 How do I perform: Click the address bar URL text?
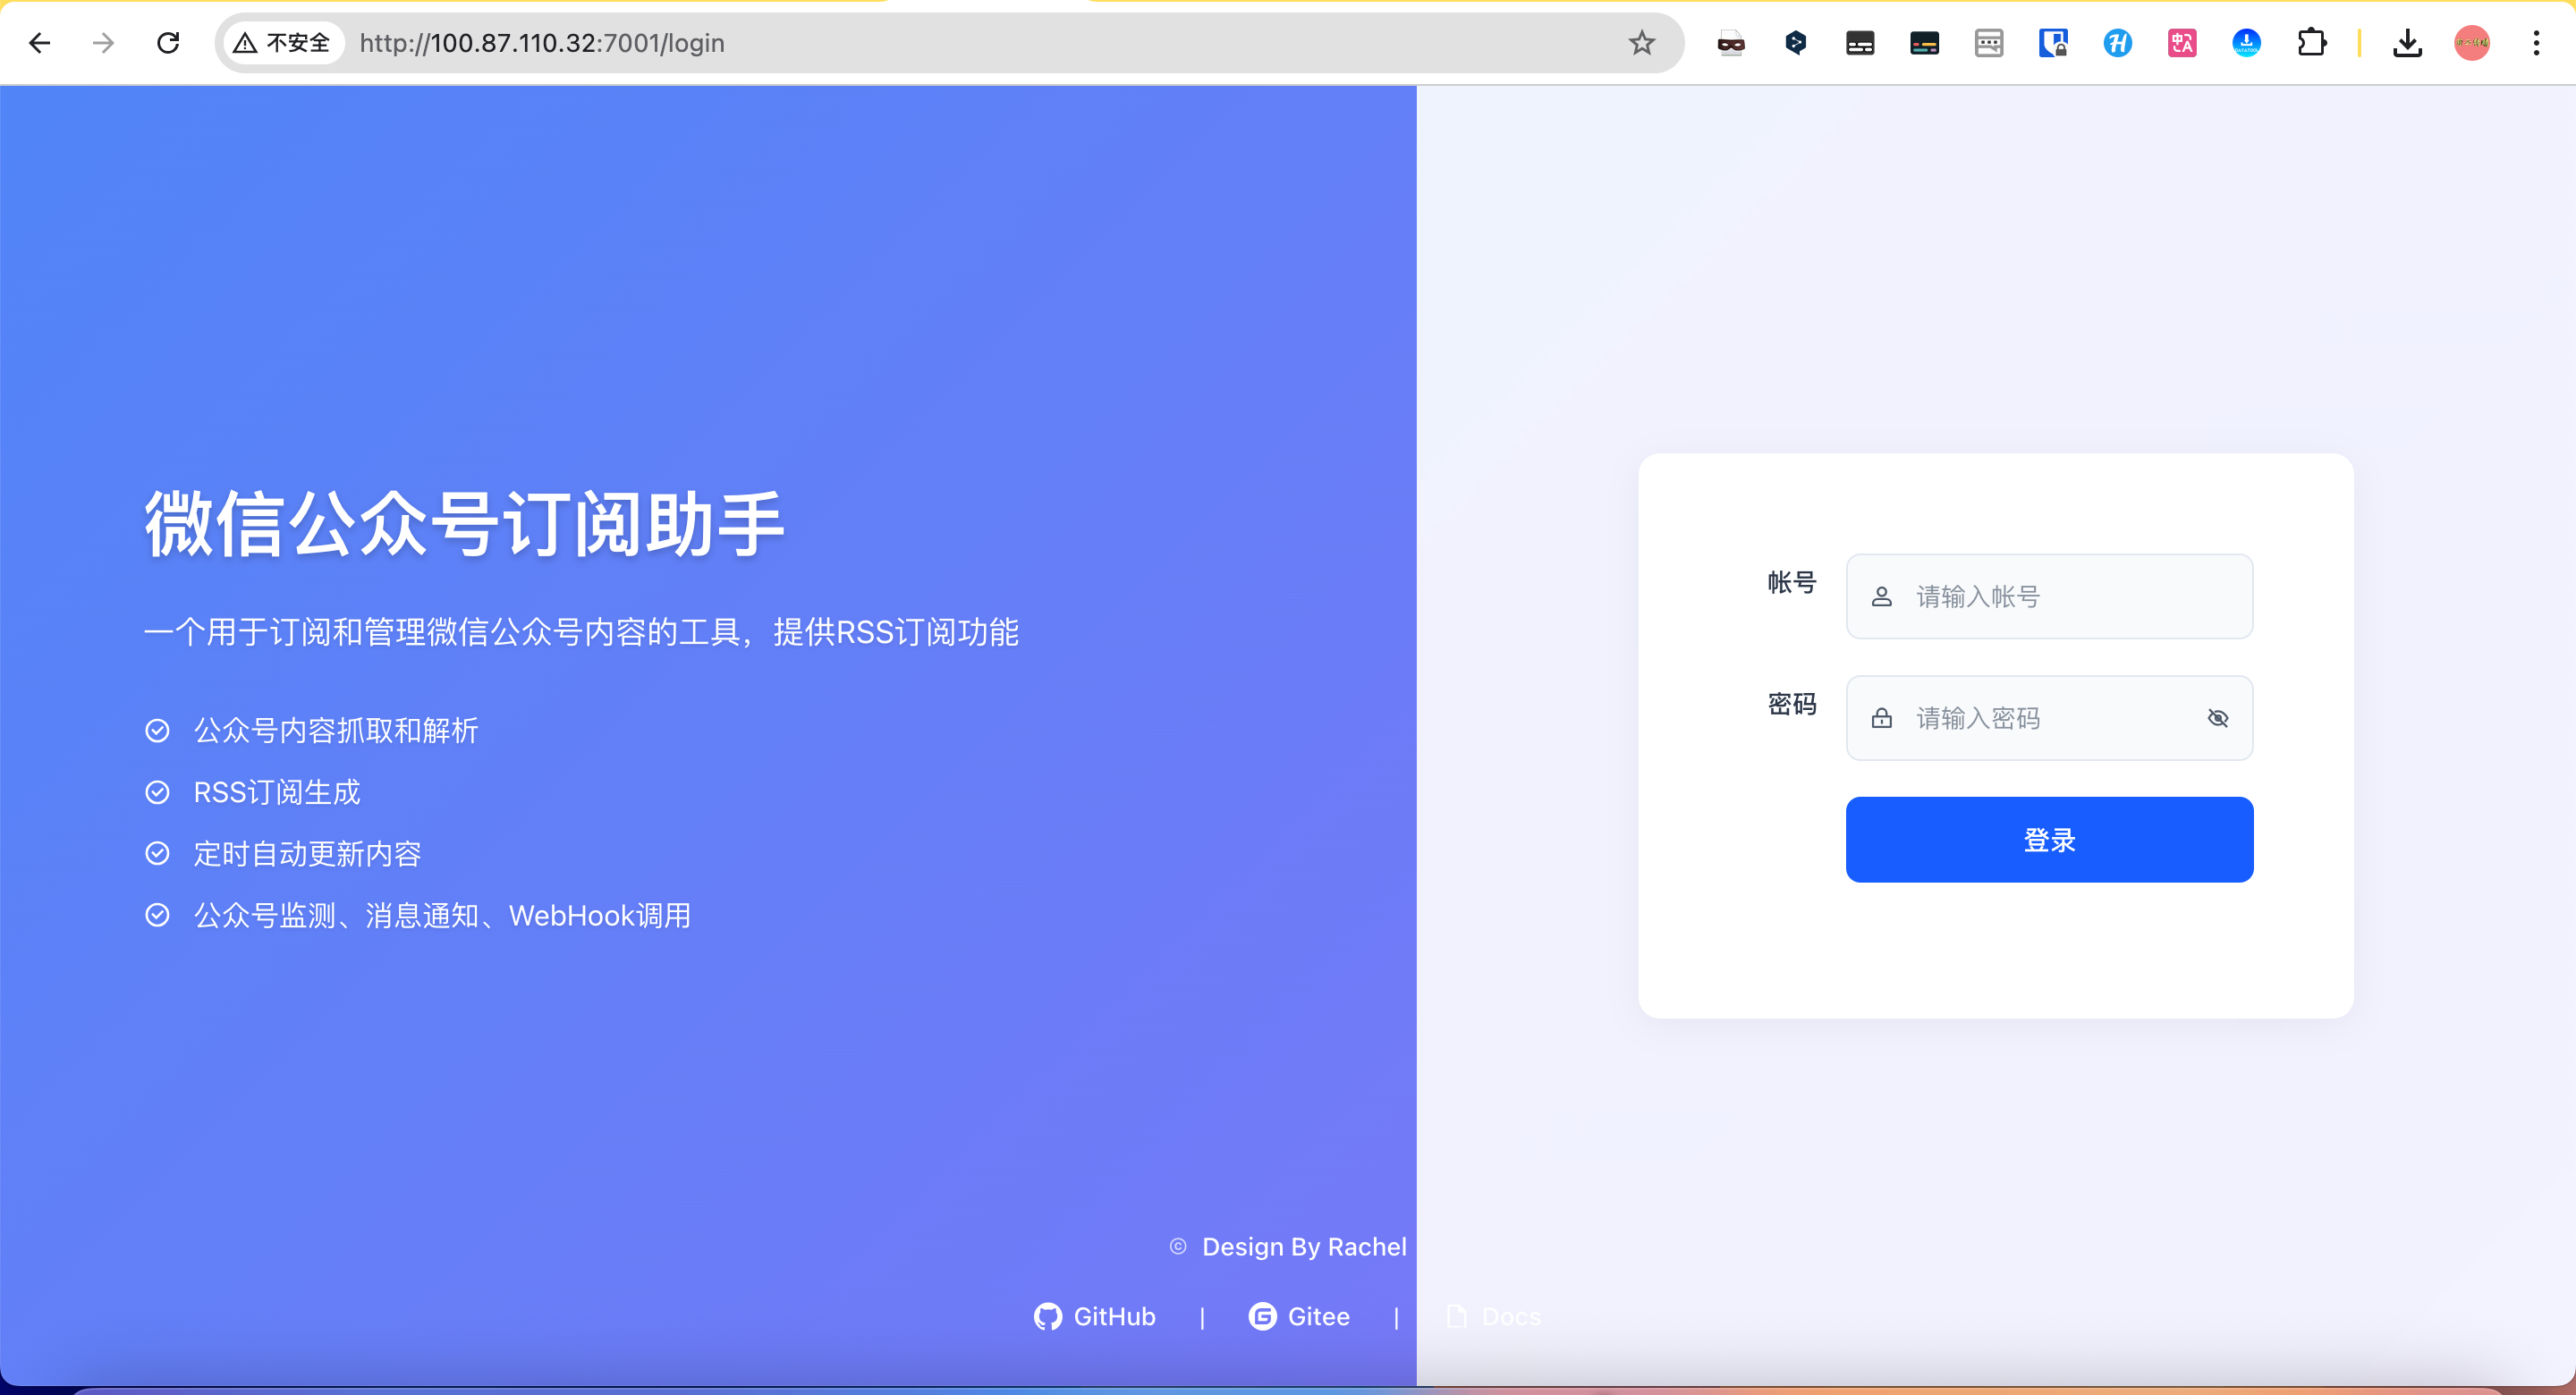point(542,43)
